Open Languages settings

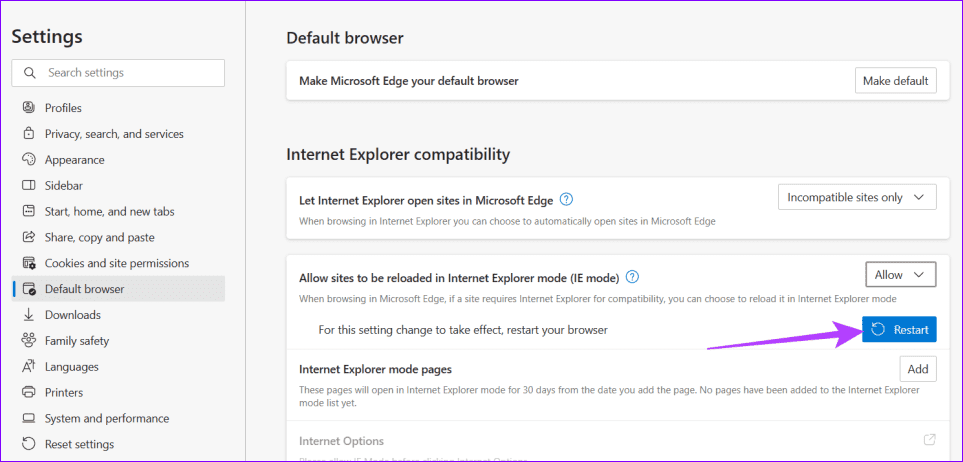[x=118, y=367]
